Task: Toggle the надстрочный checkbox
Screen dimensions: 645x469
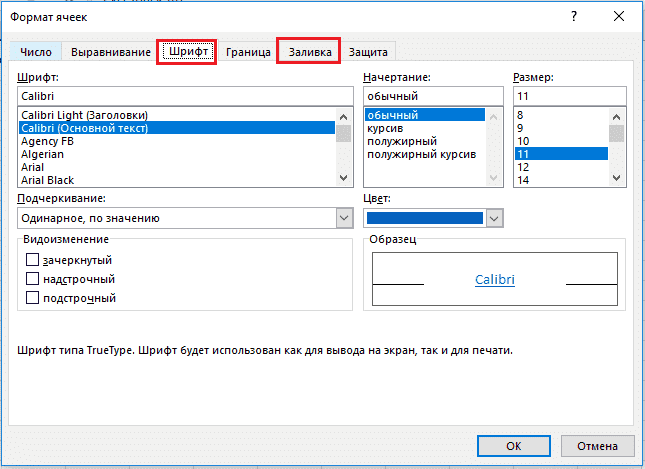Action: pyautogui.click(x=33, y=279)
